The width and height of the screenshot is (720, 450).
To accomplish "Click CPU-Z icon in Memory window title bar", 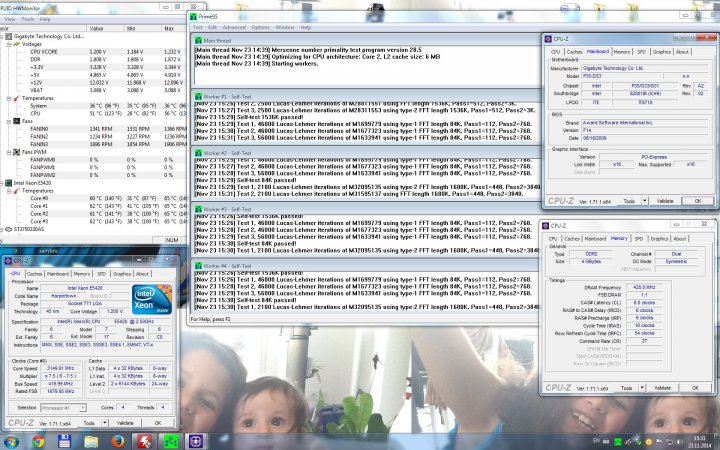I will pyautogui.click(x=546, y=226).
